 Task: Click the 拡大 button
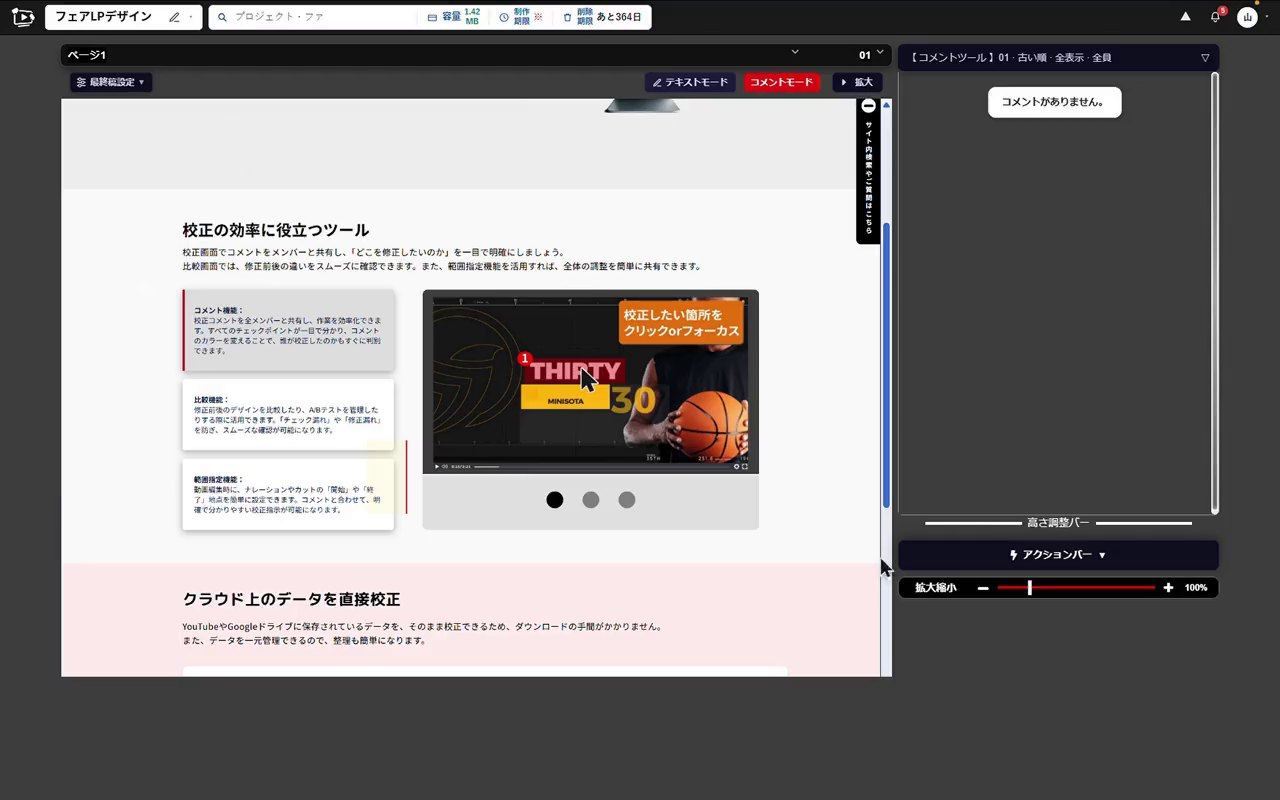(x=857, y=82)
